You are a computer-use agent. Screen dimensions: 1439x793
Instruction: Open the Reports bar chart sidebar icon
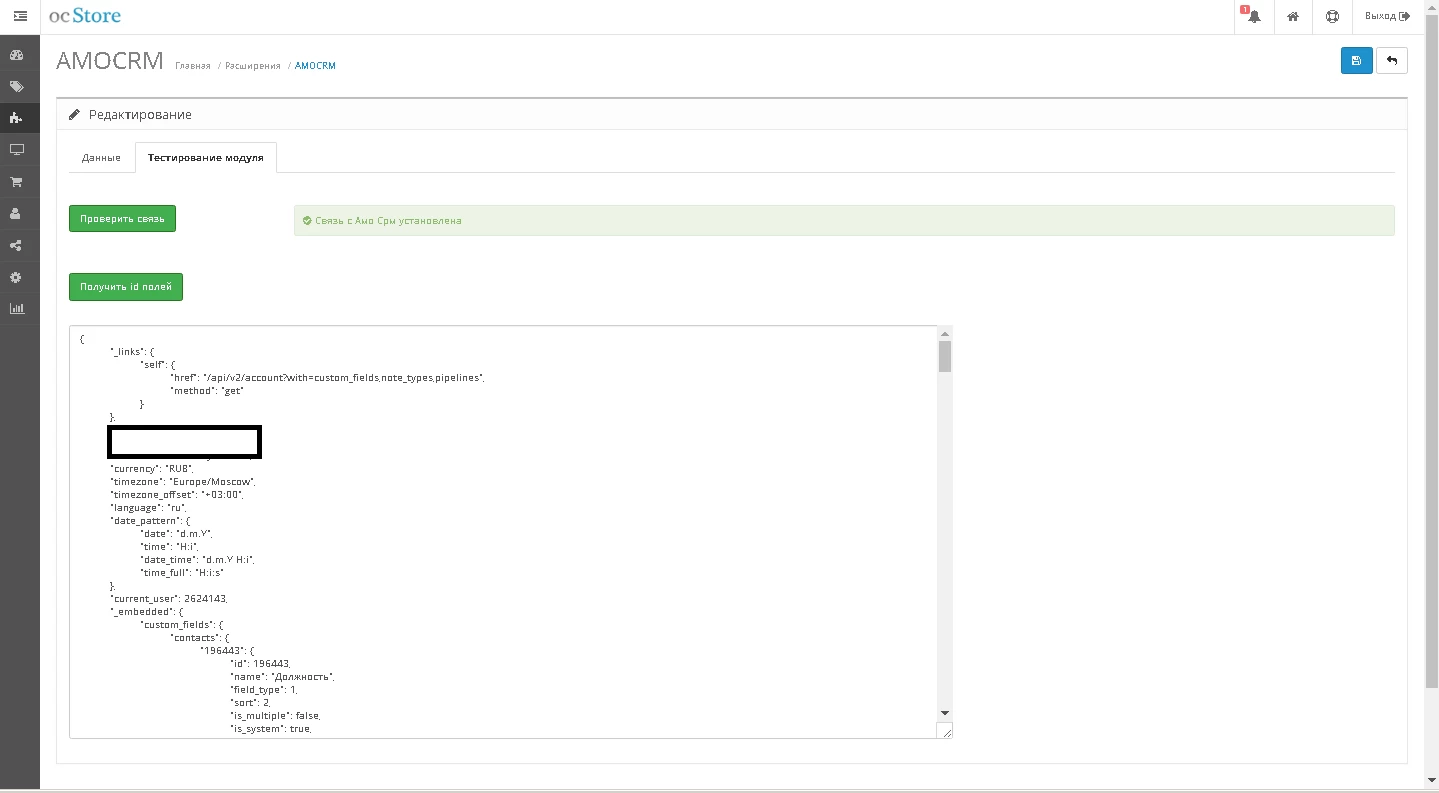(x=16, y=309)
